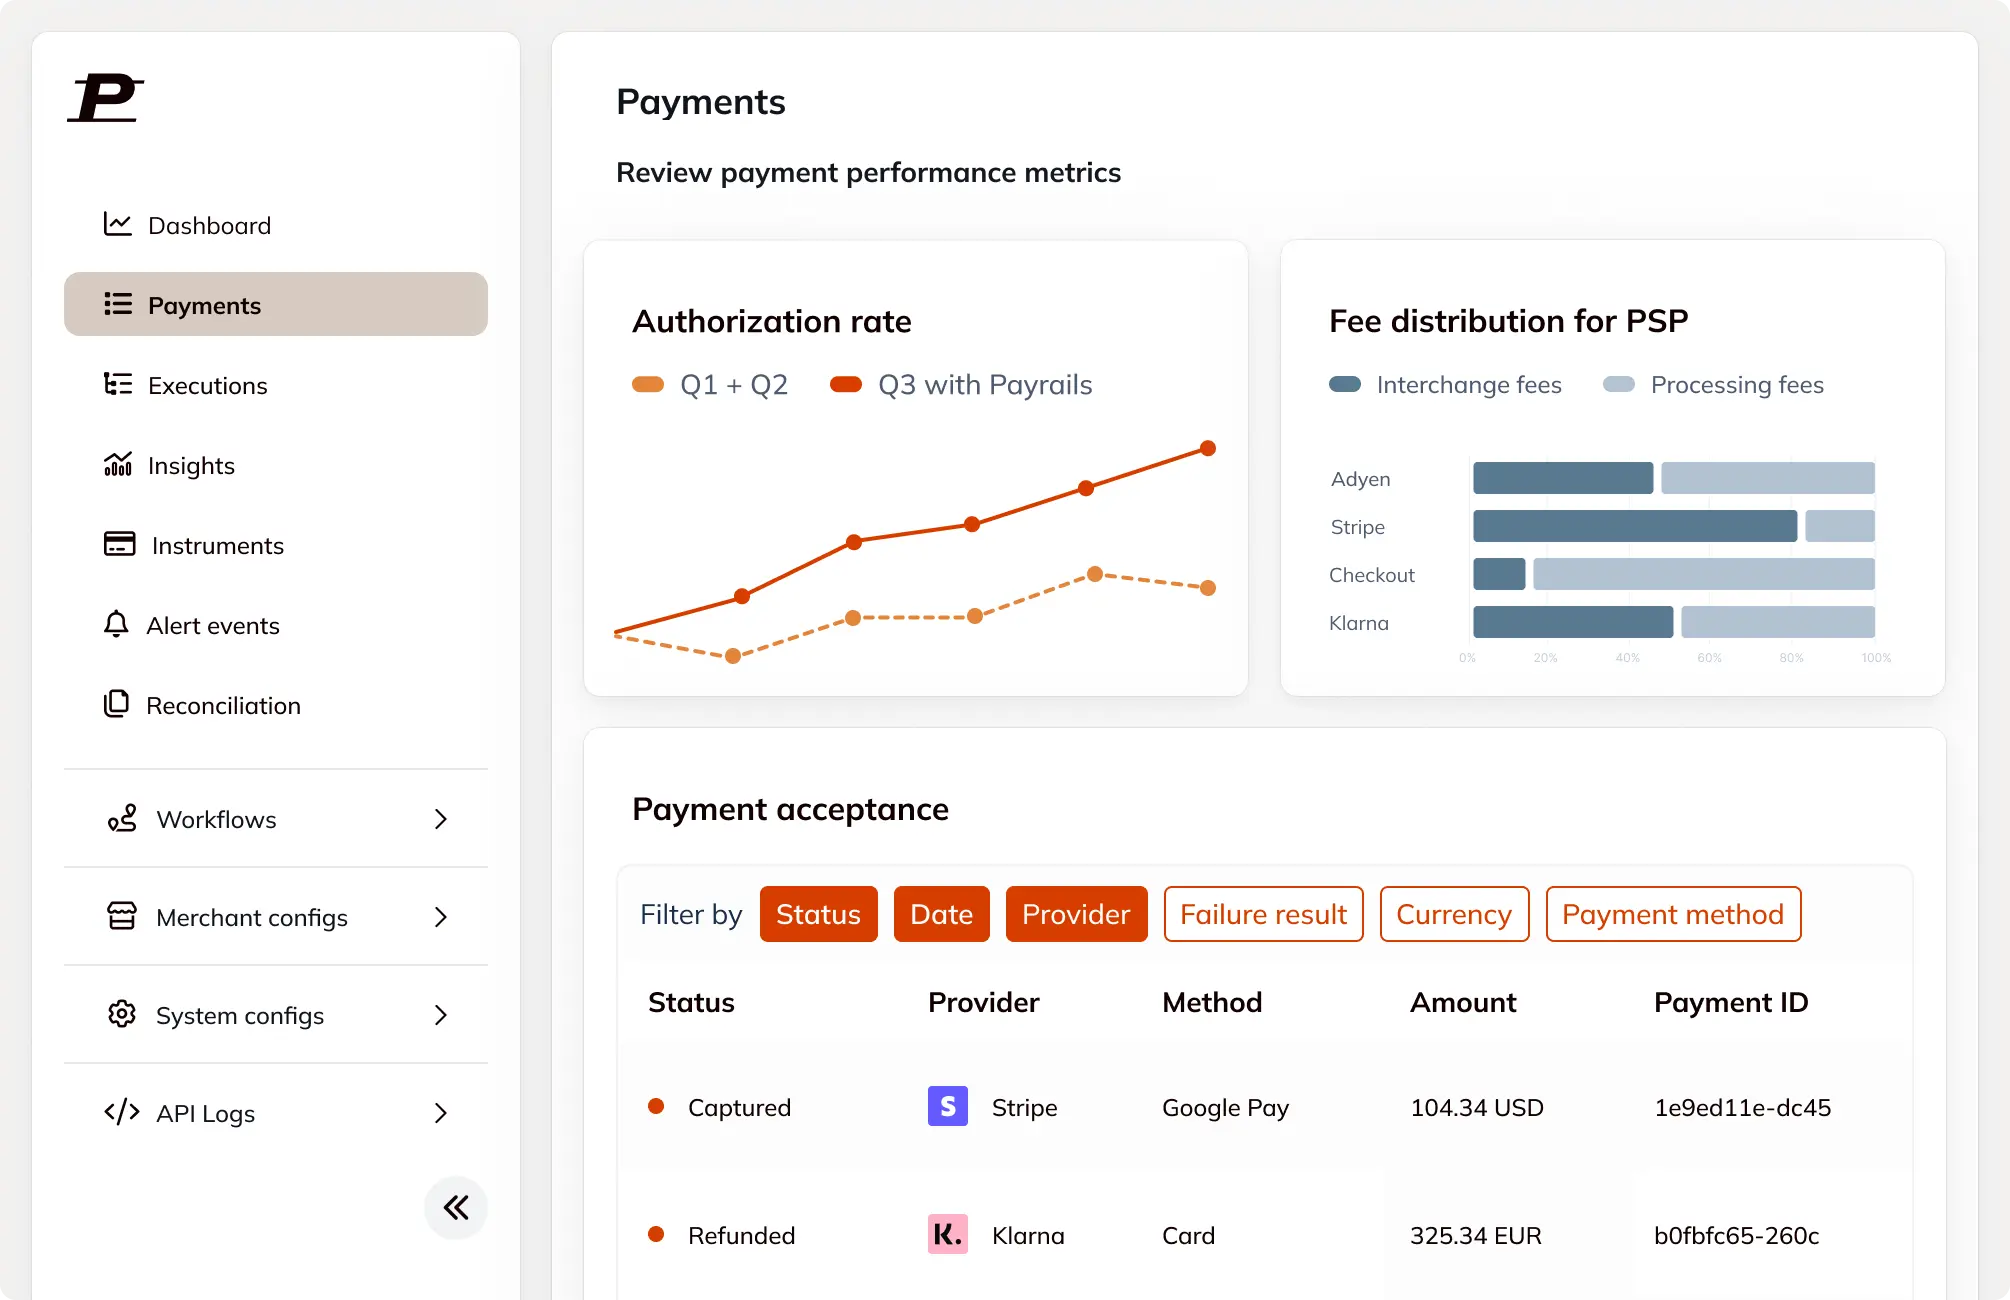Click the Payrails P logo
This screenshot has width=2010, height=1300.
coord(106,98)
